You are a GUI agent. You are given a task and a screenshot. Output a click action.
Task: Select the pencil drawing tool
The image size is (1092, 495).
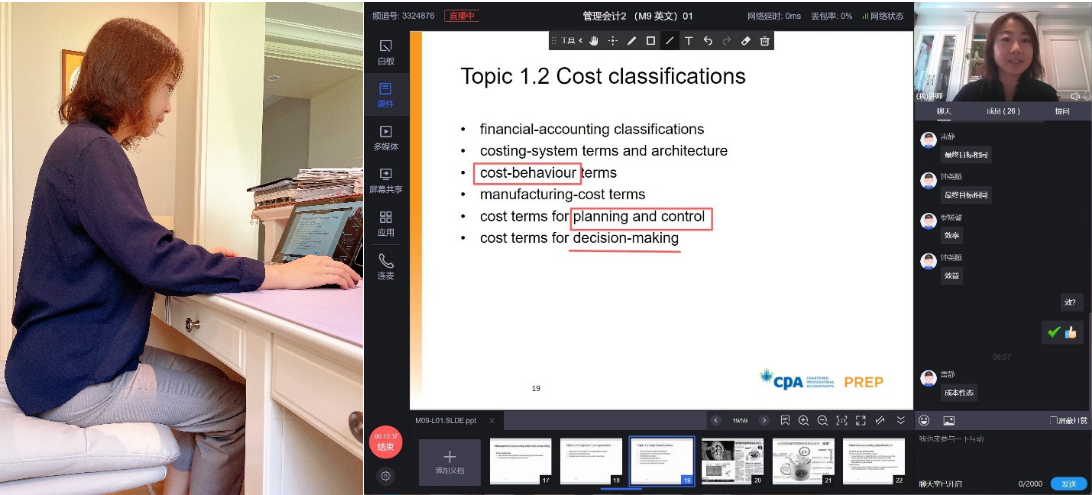point(631,41)
